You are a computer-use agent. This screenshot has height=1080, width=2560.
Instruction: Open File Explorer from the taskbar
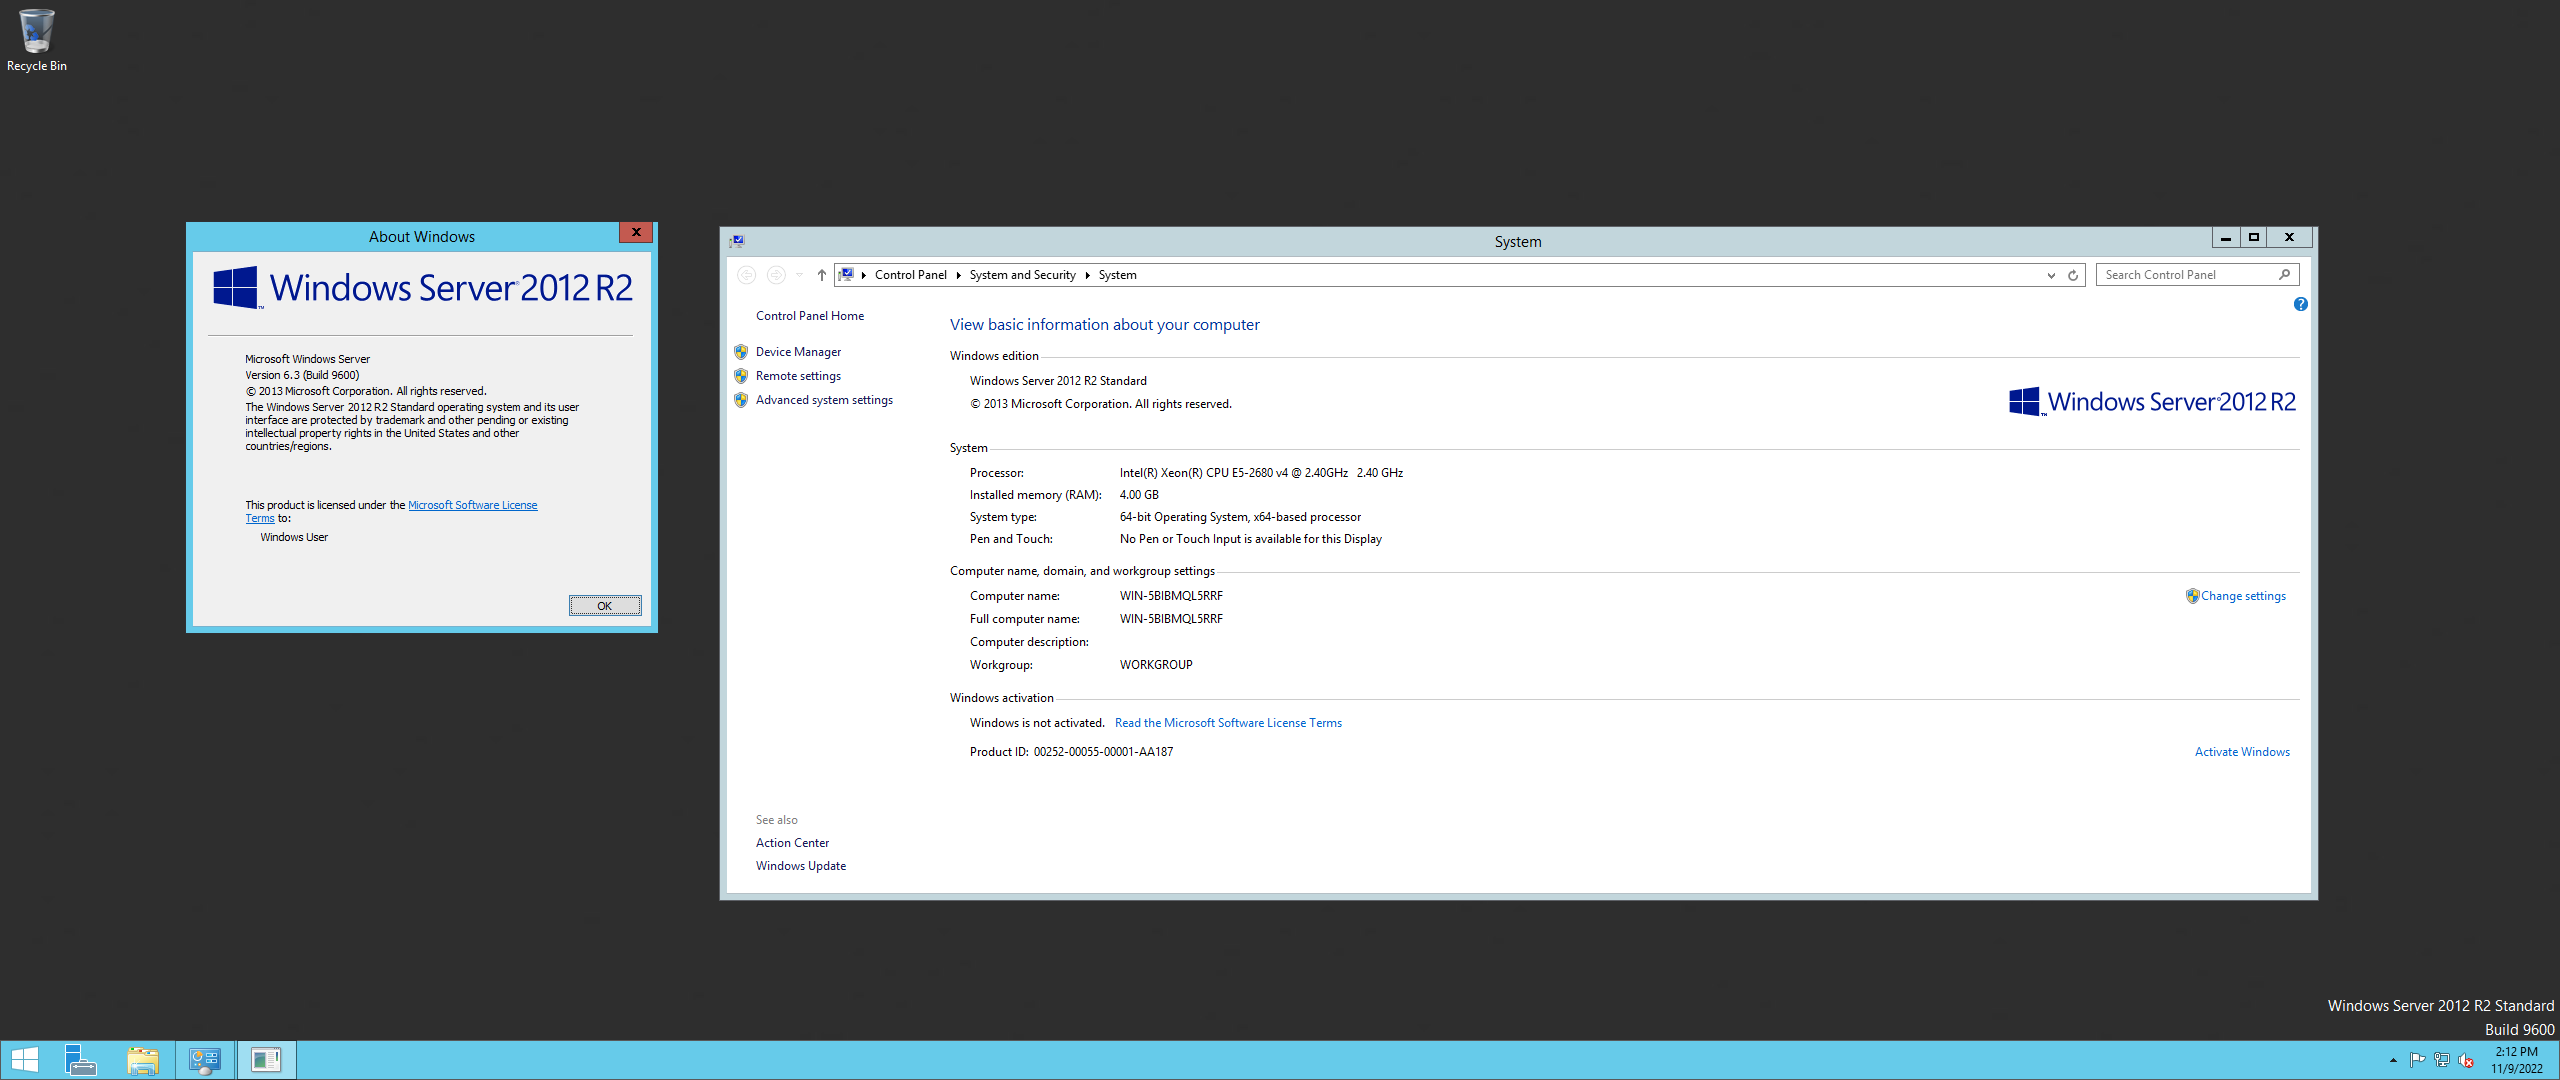pyautogui.click(x=143, y=1060)
